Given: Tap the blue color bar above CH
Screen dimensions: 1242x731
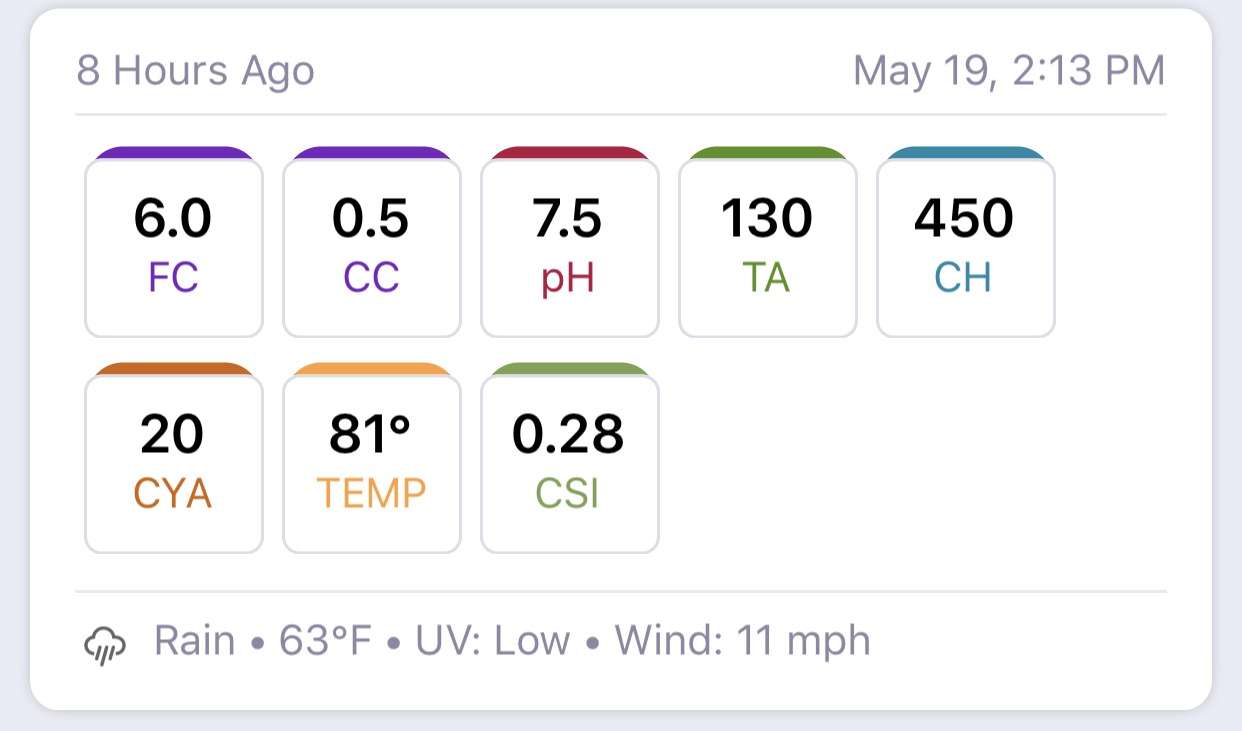Looking at the screenshot, I should [x=966, y=153].
